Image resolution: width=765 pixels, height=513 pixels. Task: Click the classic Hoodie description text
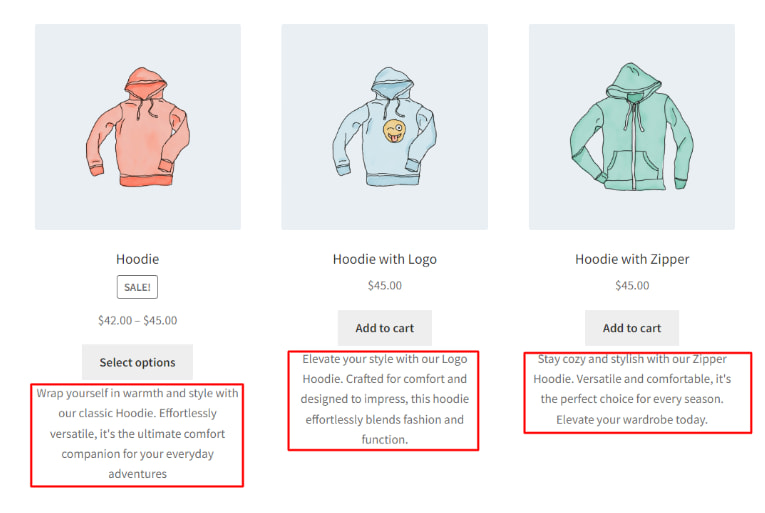(137, 433)
